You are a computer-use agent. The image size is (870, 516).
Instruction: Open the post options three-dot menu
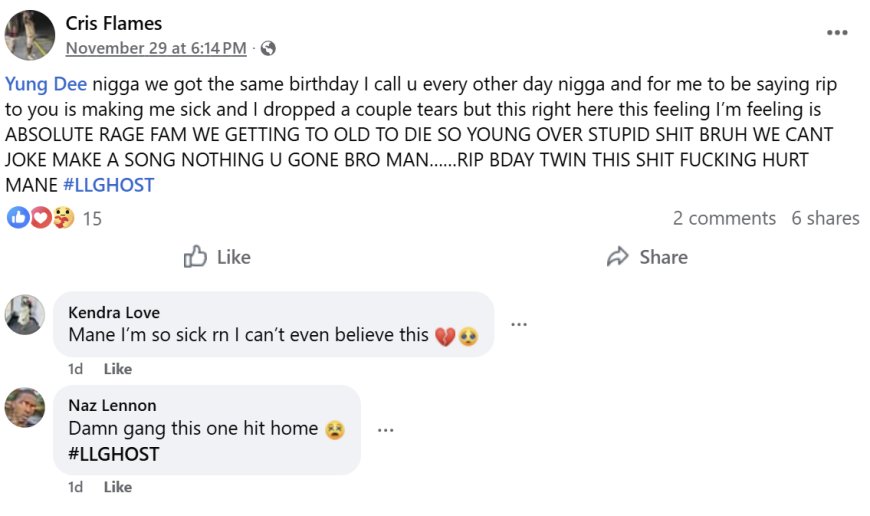(x=837, y=32)
